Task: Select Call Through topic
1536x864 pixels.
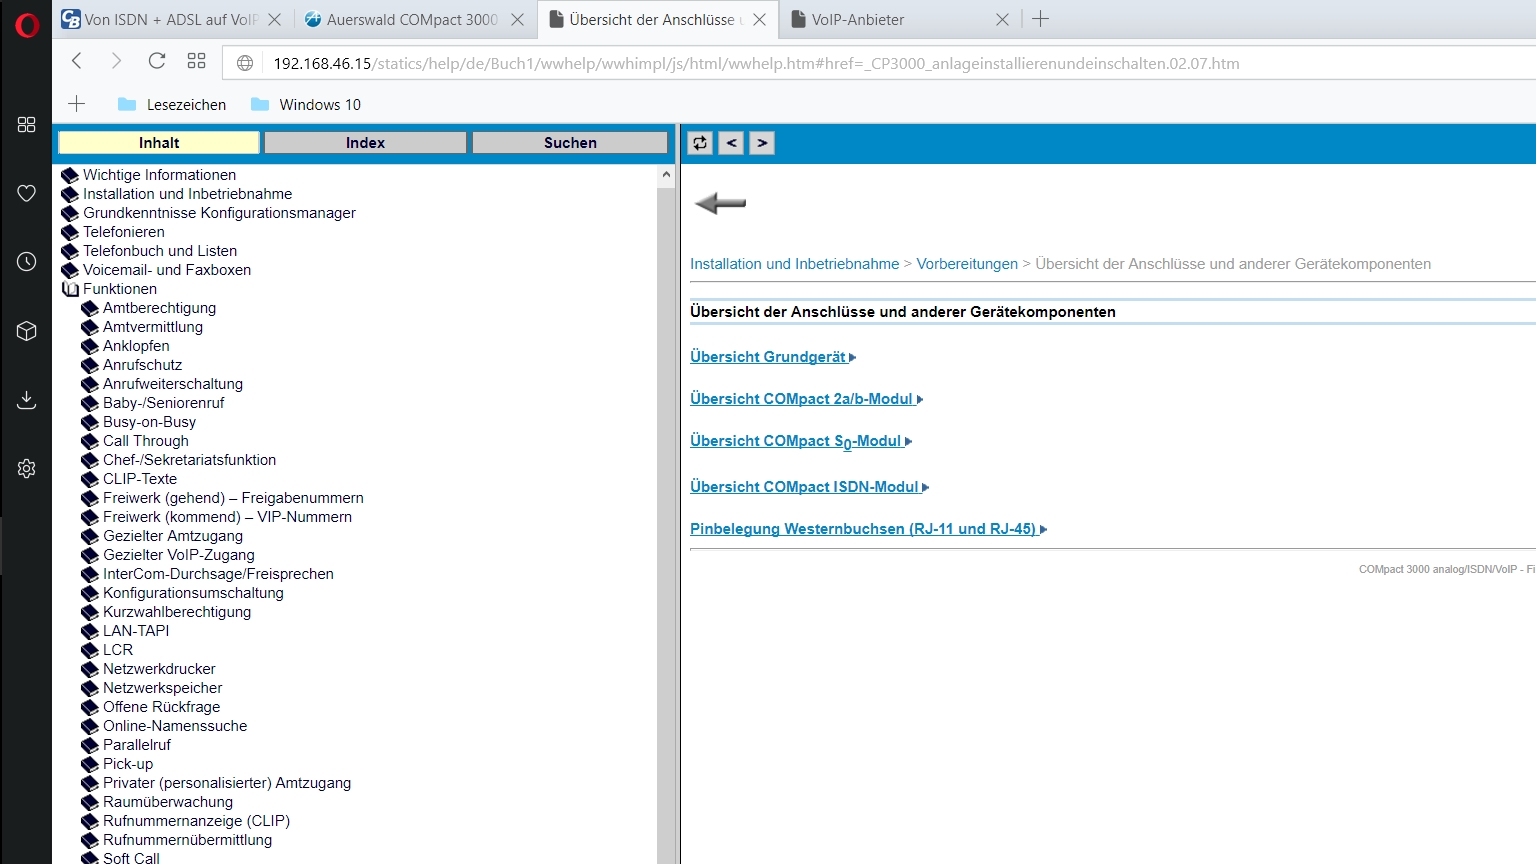Action: click(x=146, y=441)
